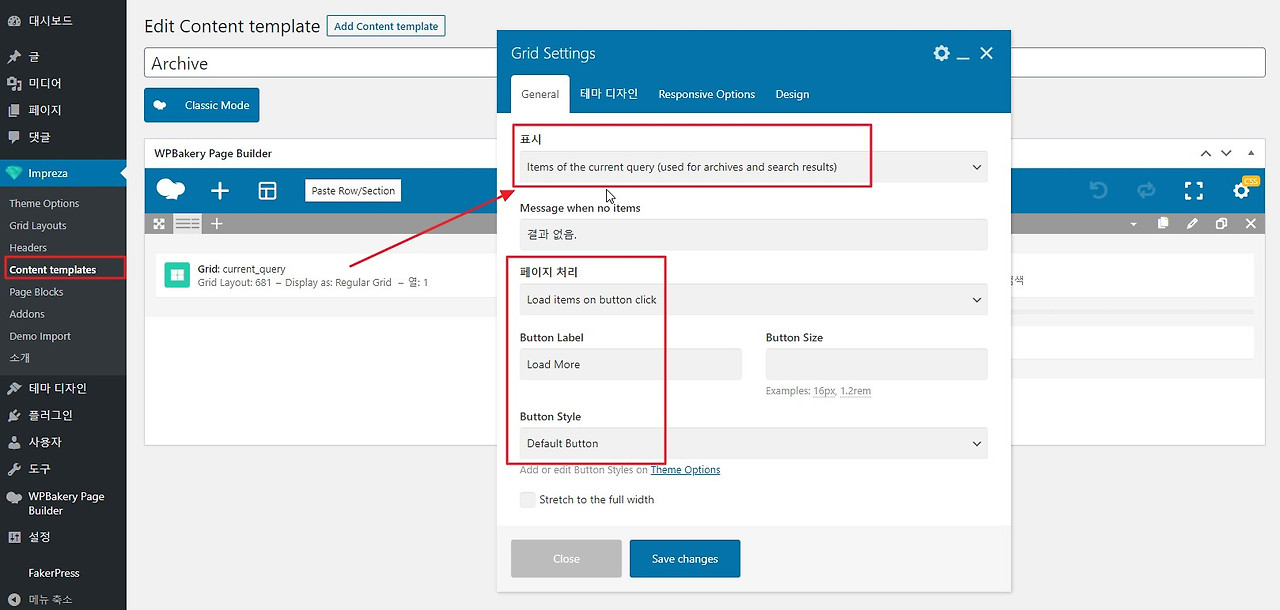The width and height of the screenshot is (1280, 610).
Task: Click the Close button in Grid Settings
Action: click(566, 558)
